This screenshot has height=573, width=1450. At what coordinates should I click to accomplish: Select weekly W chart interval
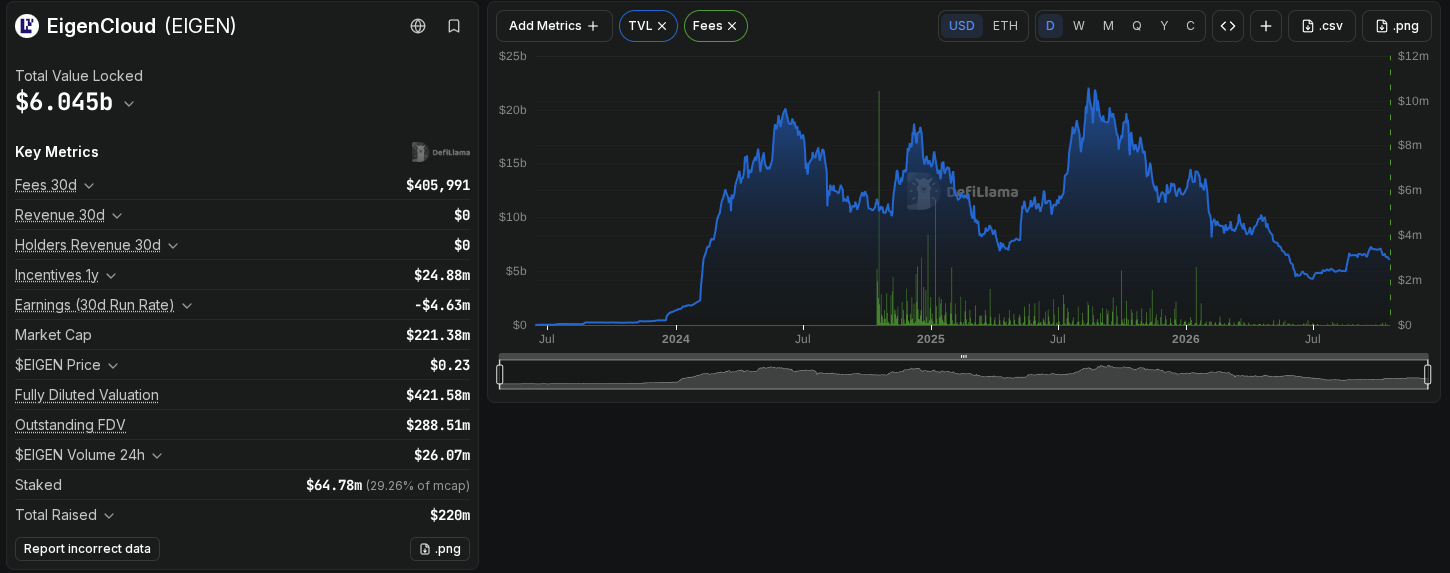(1079, 26)
